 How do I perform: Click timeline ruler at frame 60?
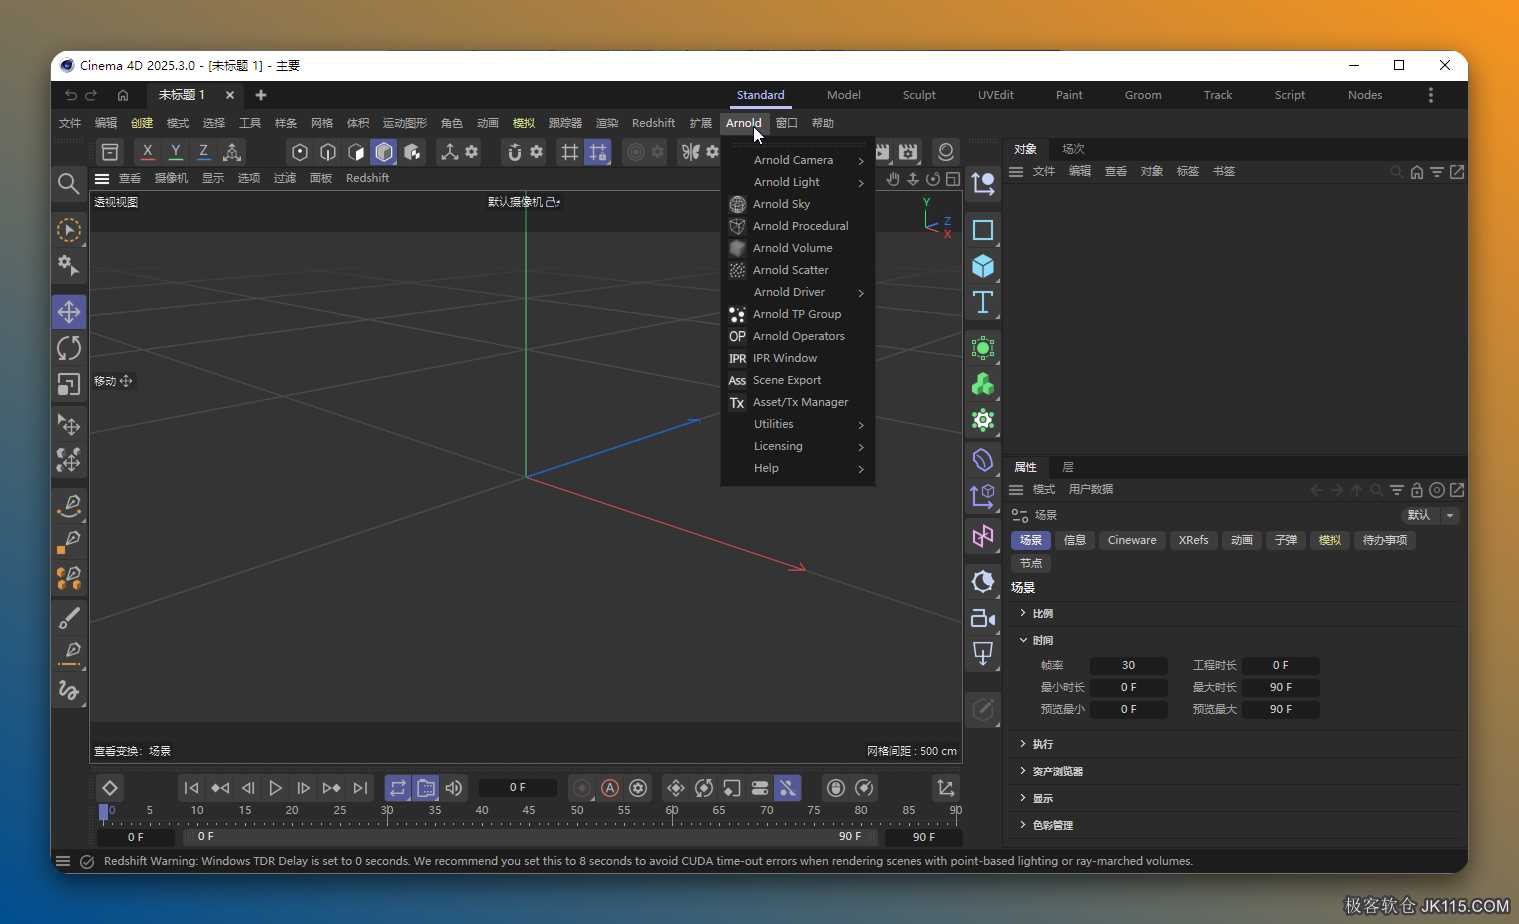click(x=672, y=813)
